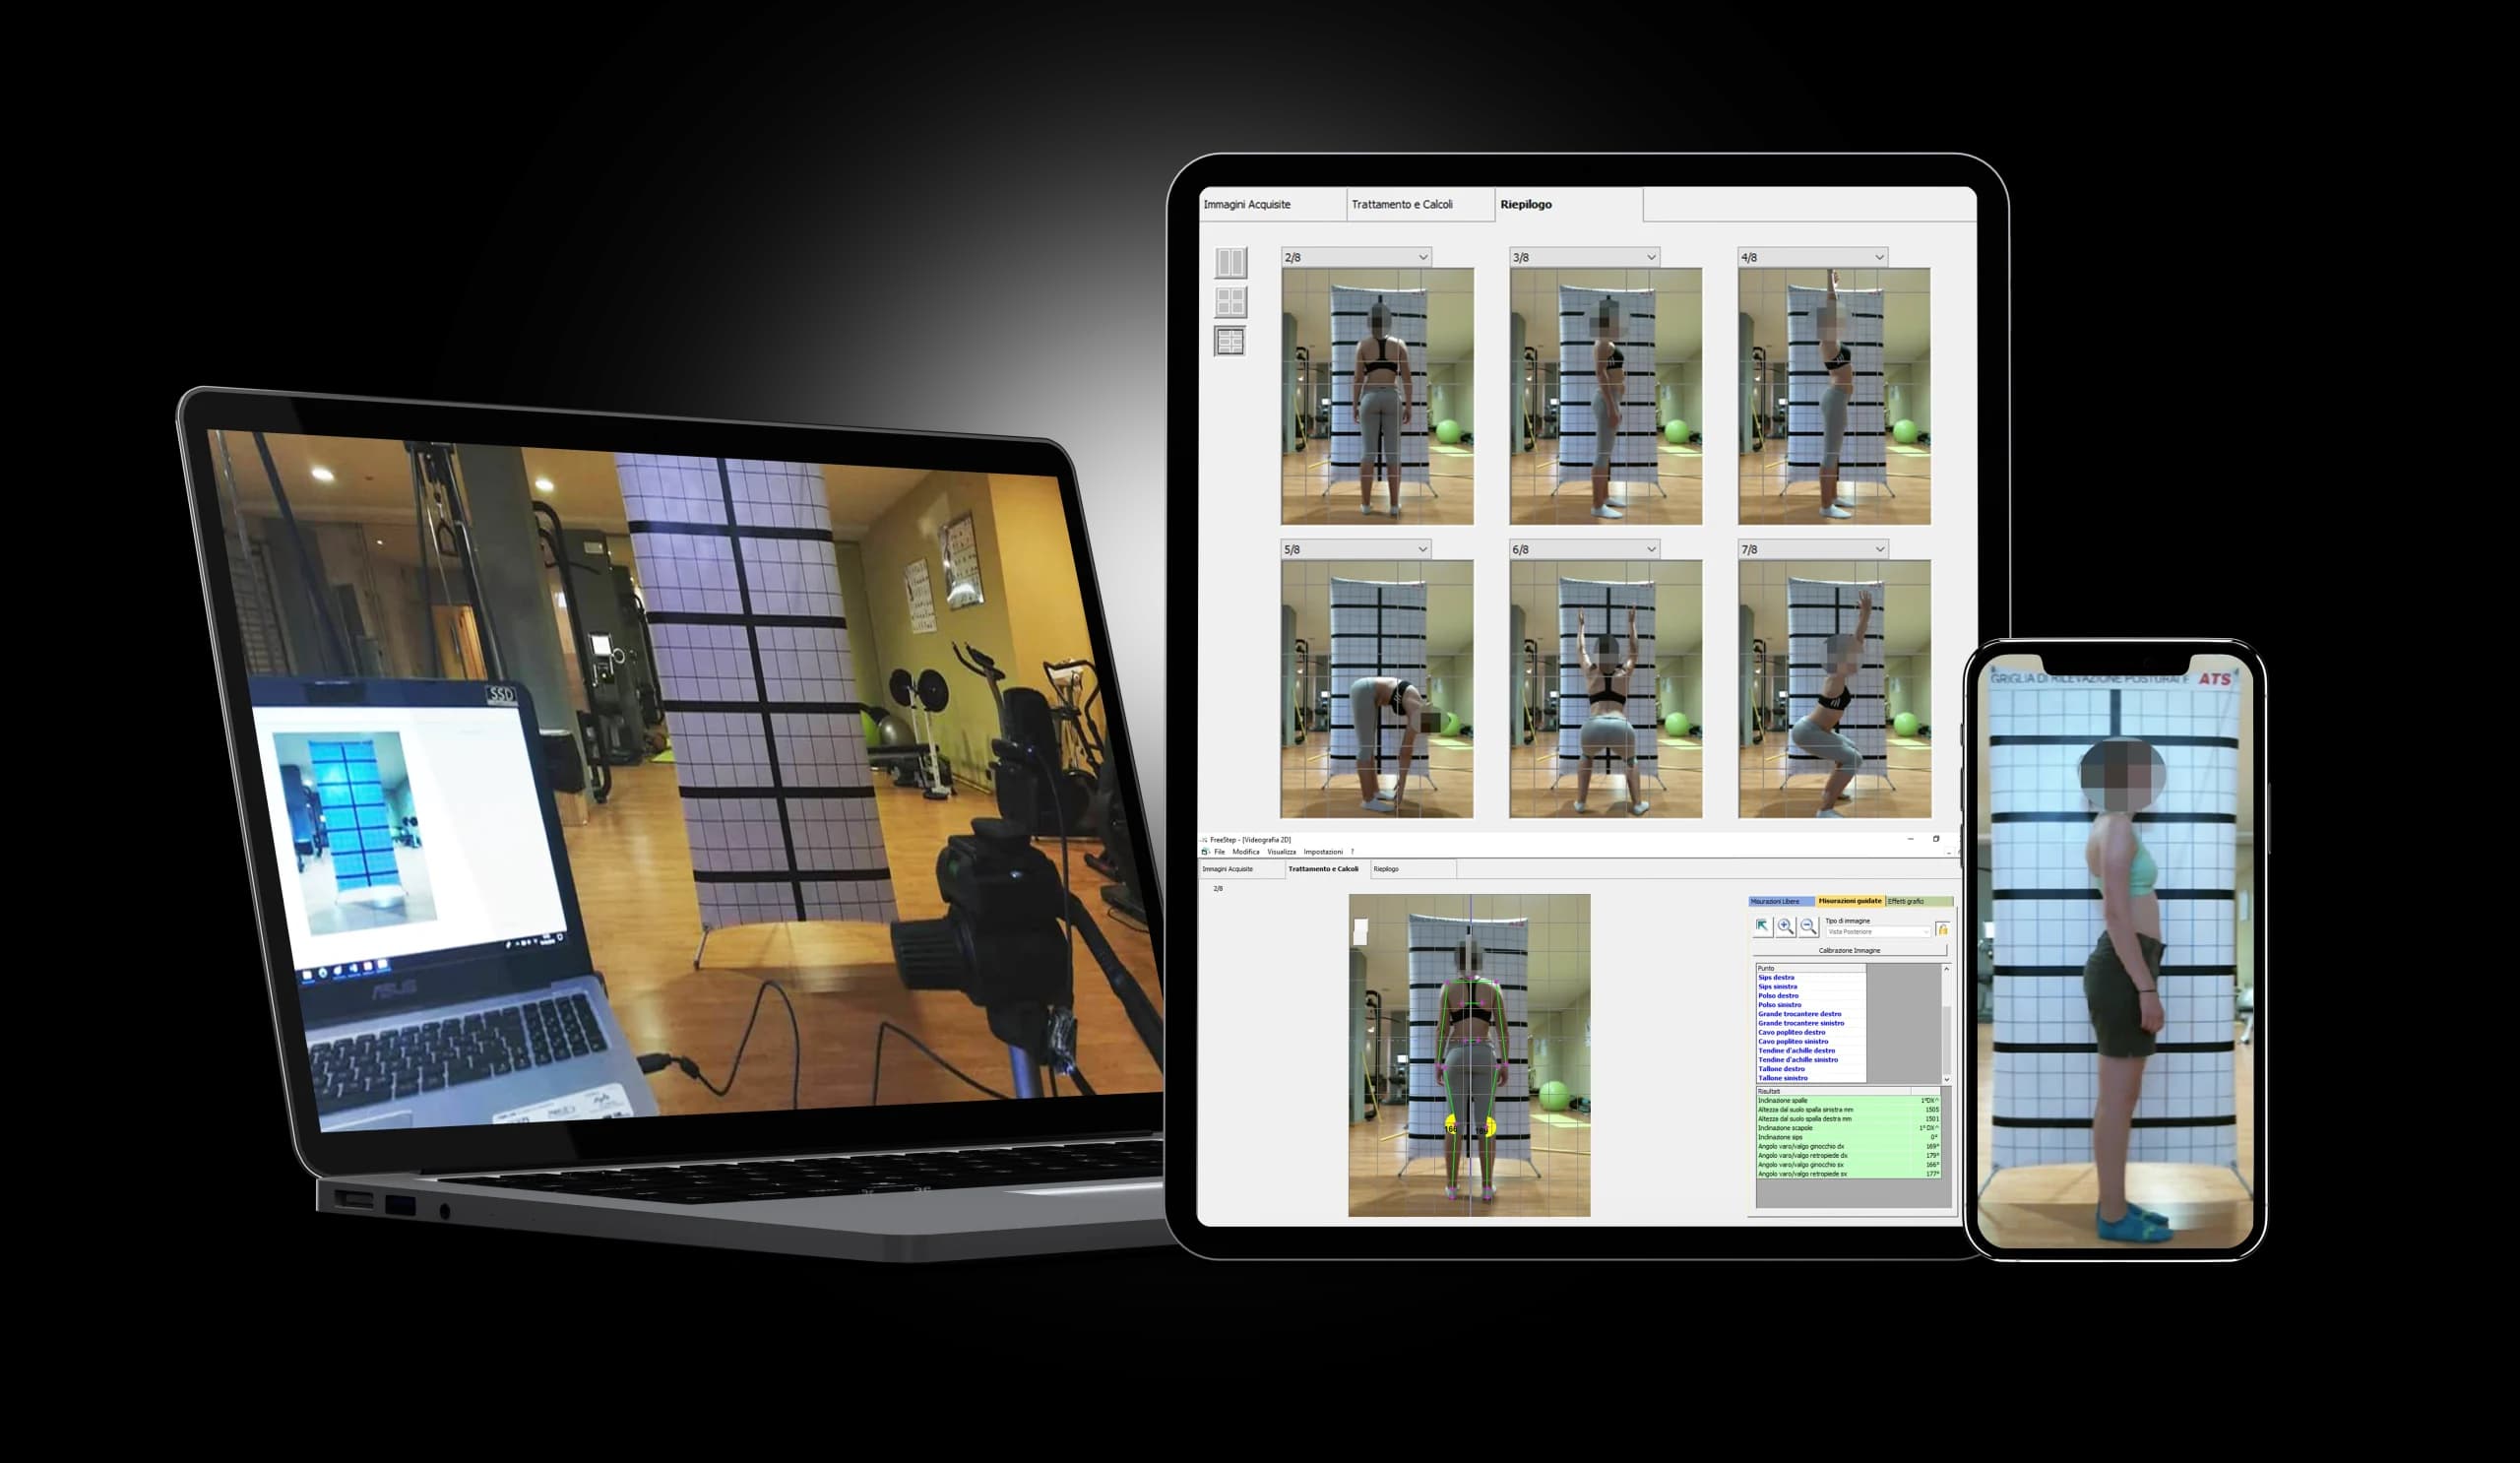Image resolution: width=2520 pixels, height=1463 pixels.
Task: Open the 4/8 image selector dropdown
Action: 1879,257
